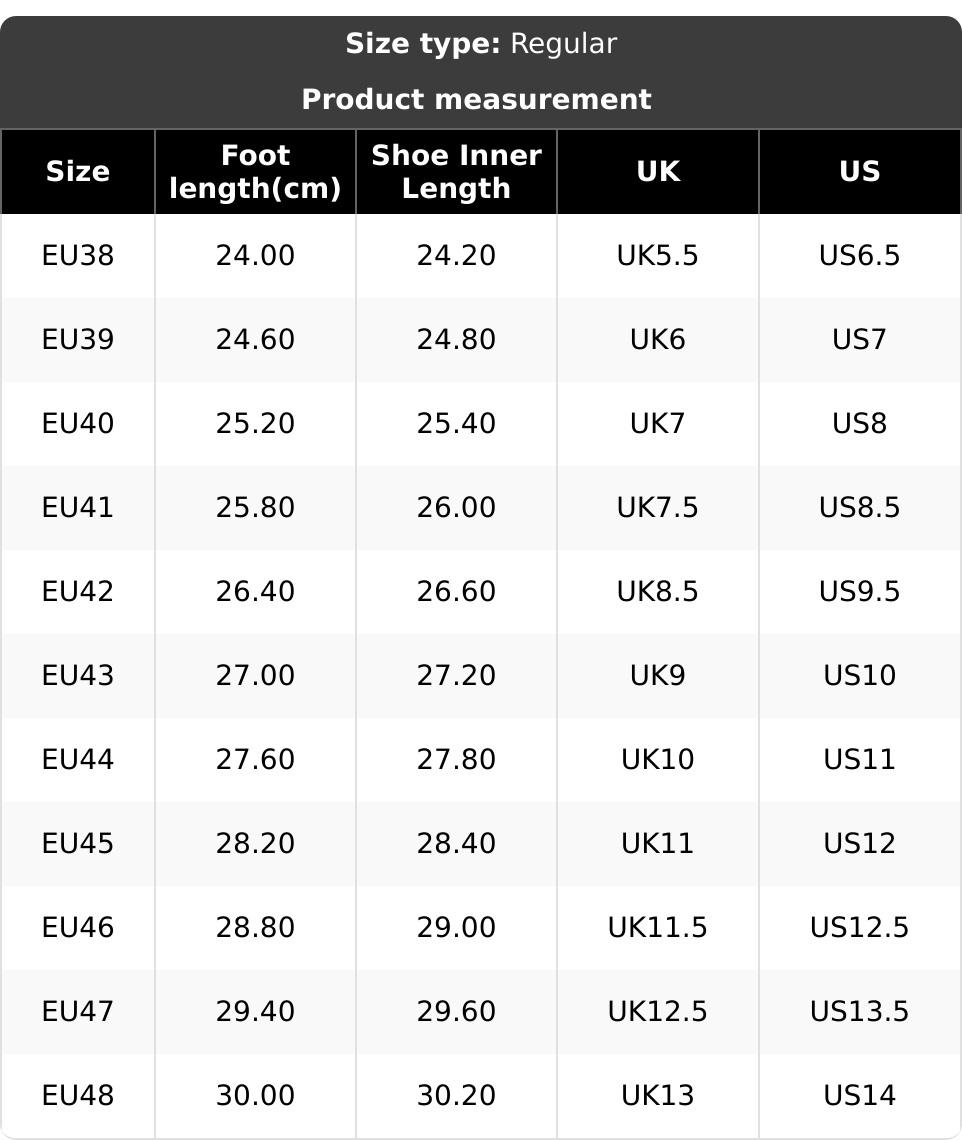Viewport: 962px width, 1140px height.
Task: Click the Size column header
Action: 78,172
